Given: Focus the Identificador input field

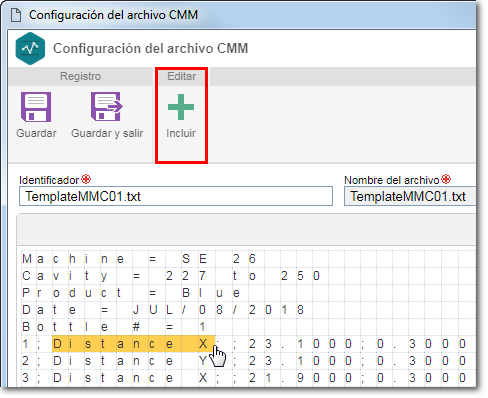Looking at the screenshot, I should click(x=176, y=196).
